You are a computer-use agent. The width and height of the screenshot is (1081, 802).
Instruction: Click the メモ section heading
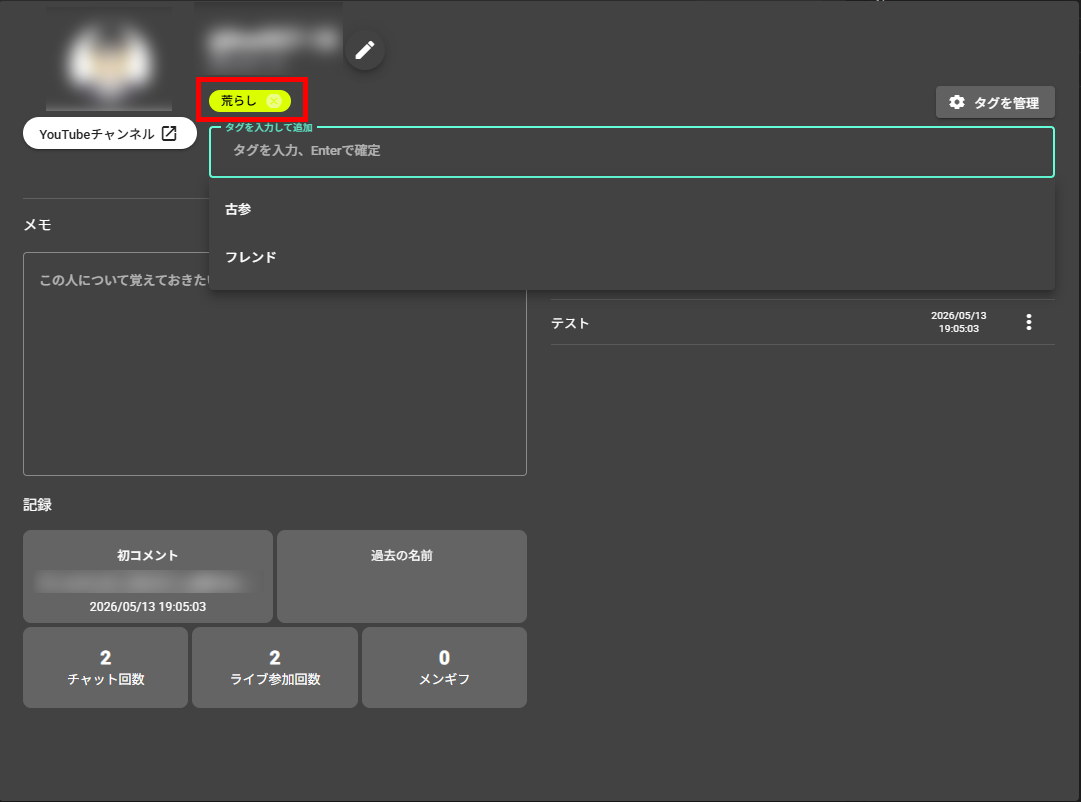pos(37,225)
